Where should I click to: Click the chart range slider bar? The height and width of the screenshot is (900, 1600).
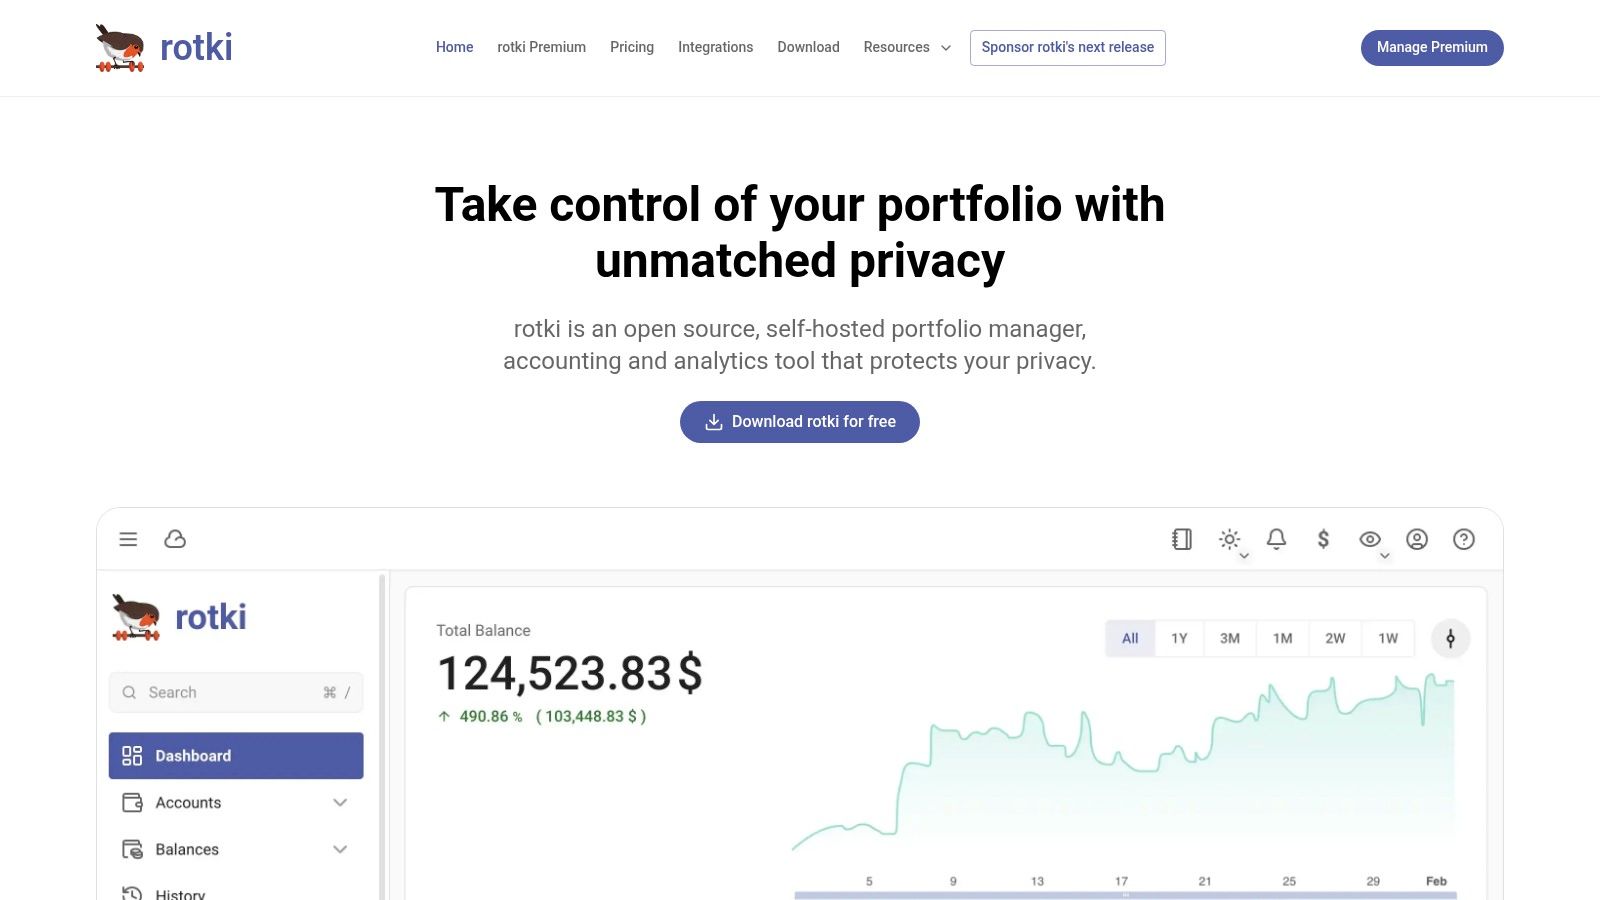[1125, 895]
